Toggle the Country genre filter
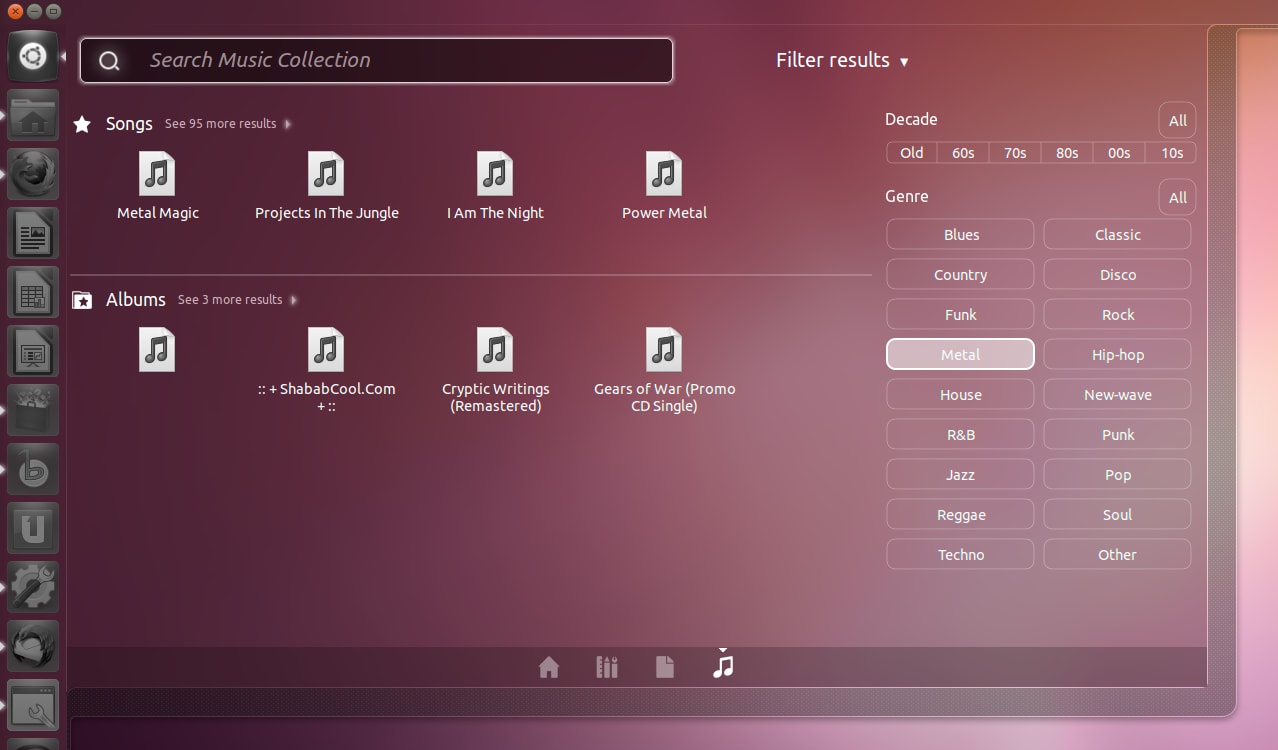 pos(960,275)
